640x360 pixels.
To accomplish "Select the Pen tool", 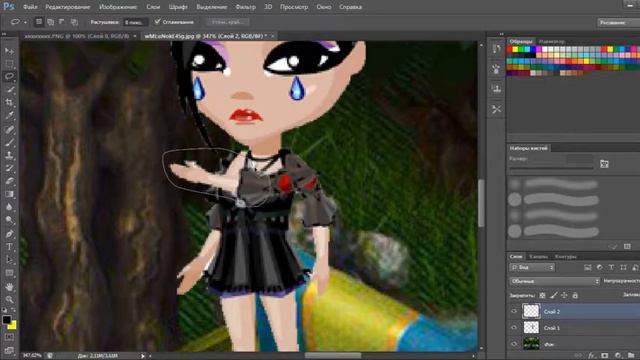I will [9, 234].
